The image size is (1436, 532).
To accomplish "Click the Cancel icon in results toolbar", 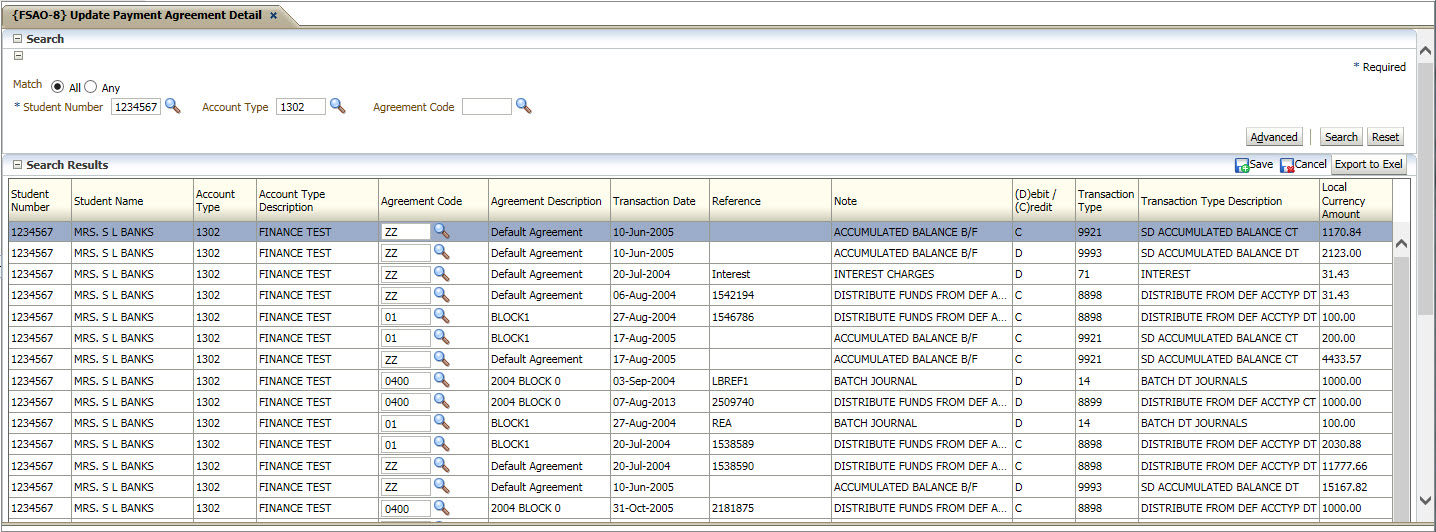I will point(1287,165).
